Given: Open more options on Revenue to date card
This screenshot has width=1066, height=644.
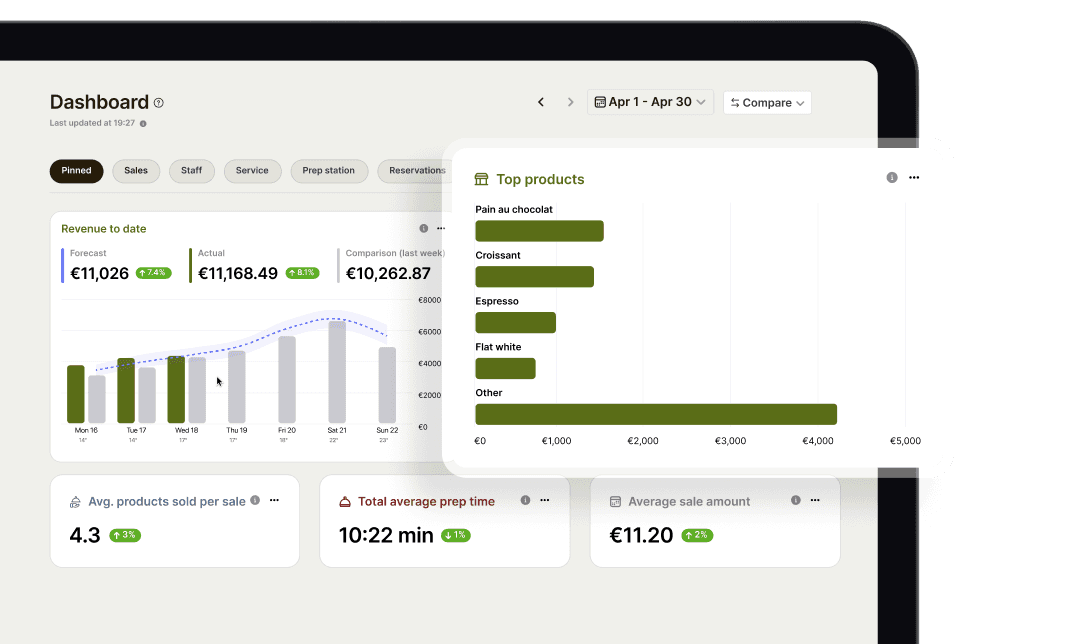Looking at the screenshot, I should (x=441, y=228).
